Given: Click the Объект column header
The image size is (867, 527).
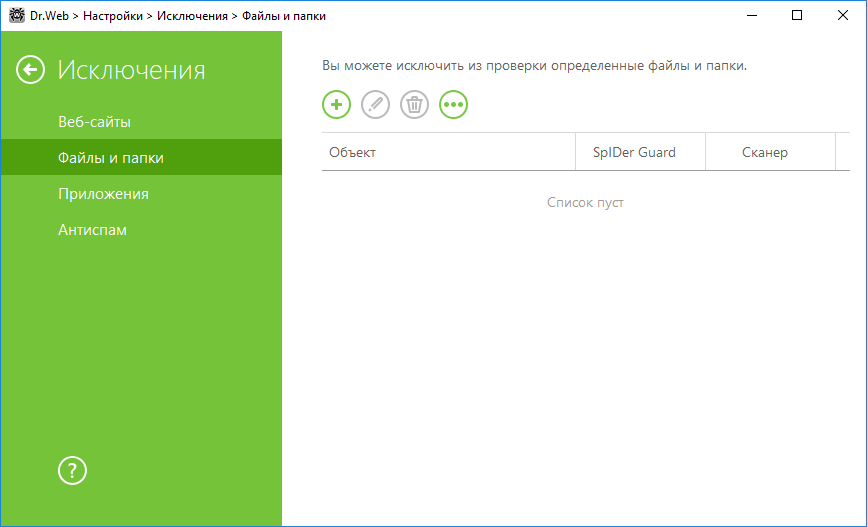Looking at the screenshot, I should [x=448, y=152].
